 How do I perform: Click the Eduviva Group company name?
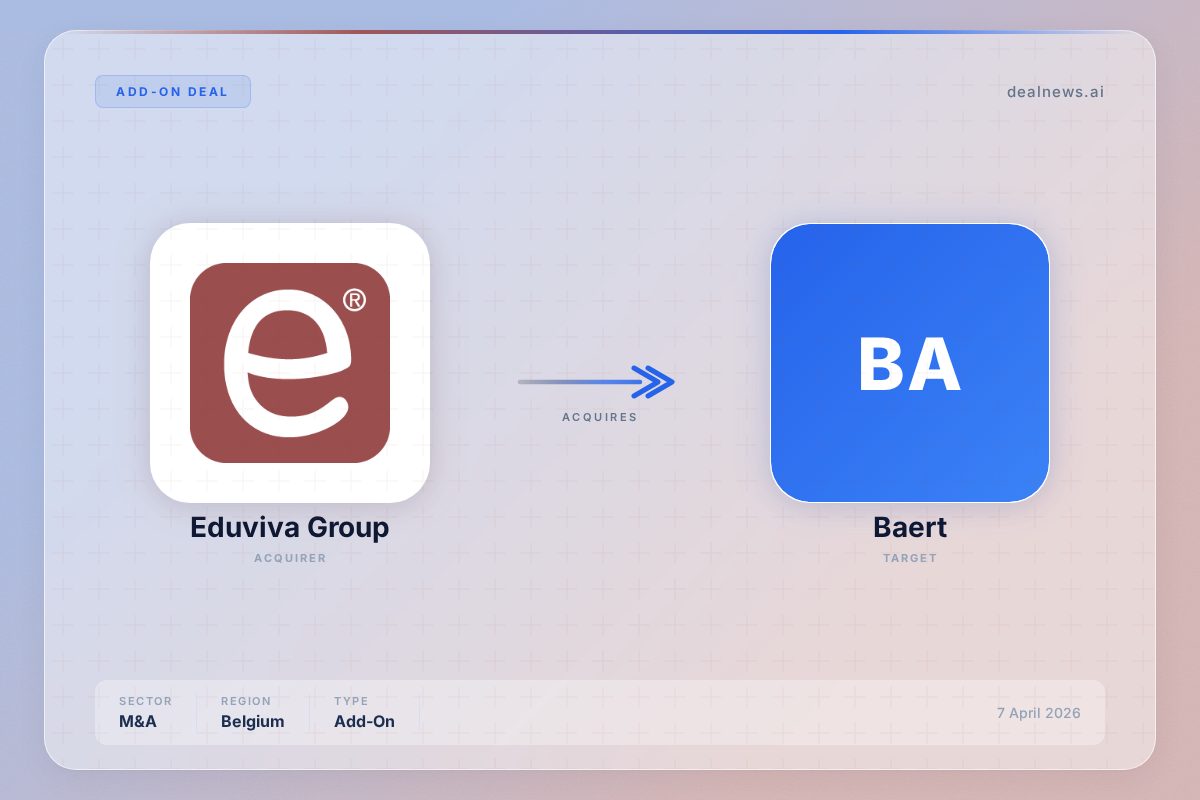pos(290,527)
